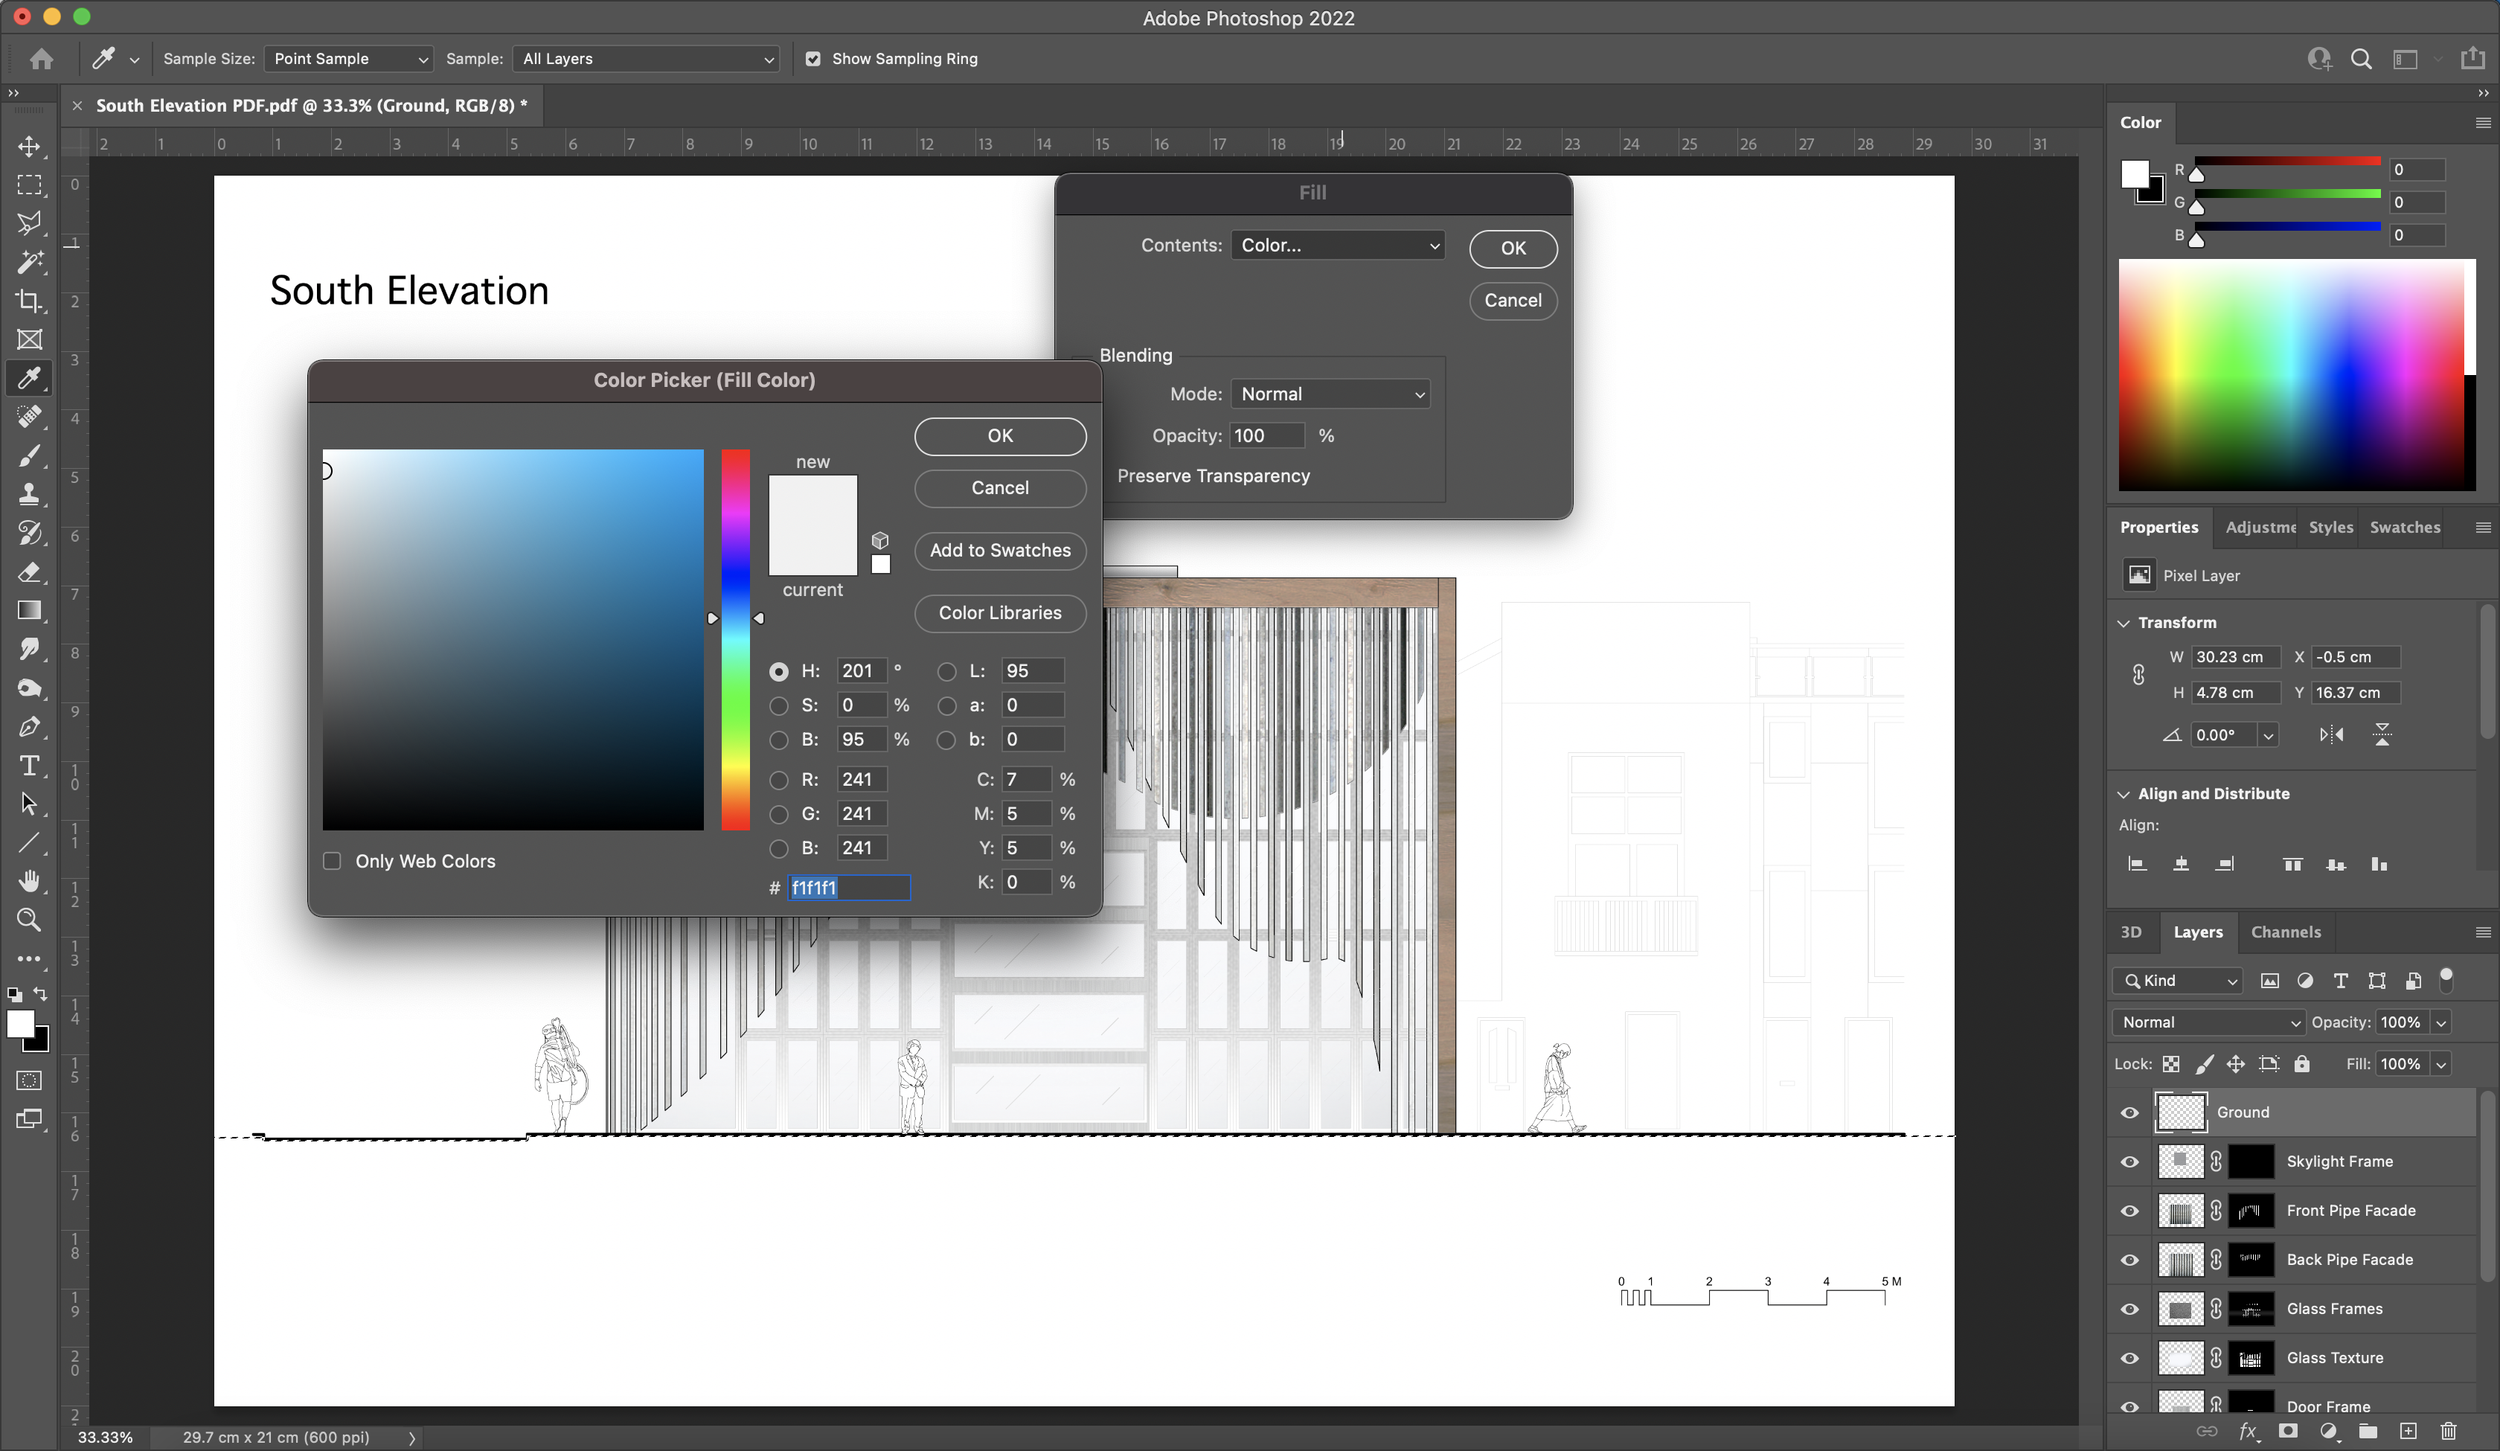Select the Move tool

coord(29,146)
